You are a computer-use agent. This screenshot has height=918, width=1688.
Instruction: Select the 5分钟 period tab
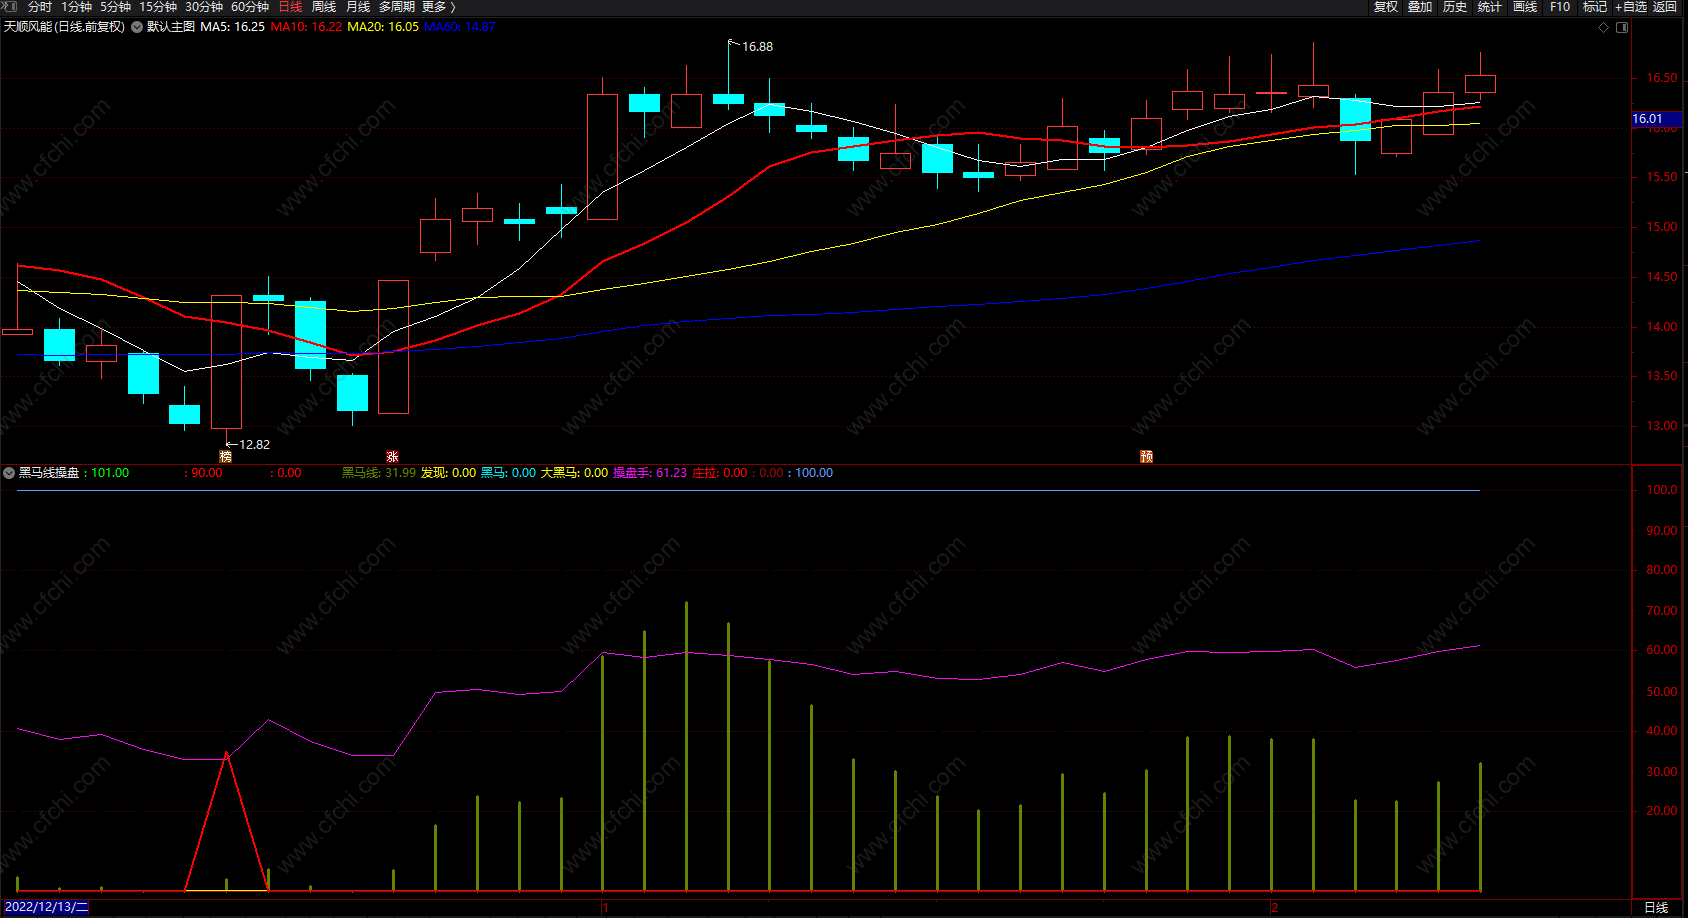click(x=115, y=7)
